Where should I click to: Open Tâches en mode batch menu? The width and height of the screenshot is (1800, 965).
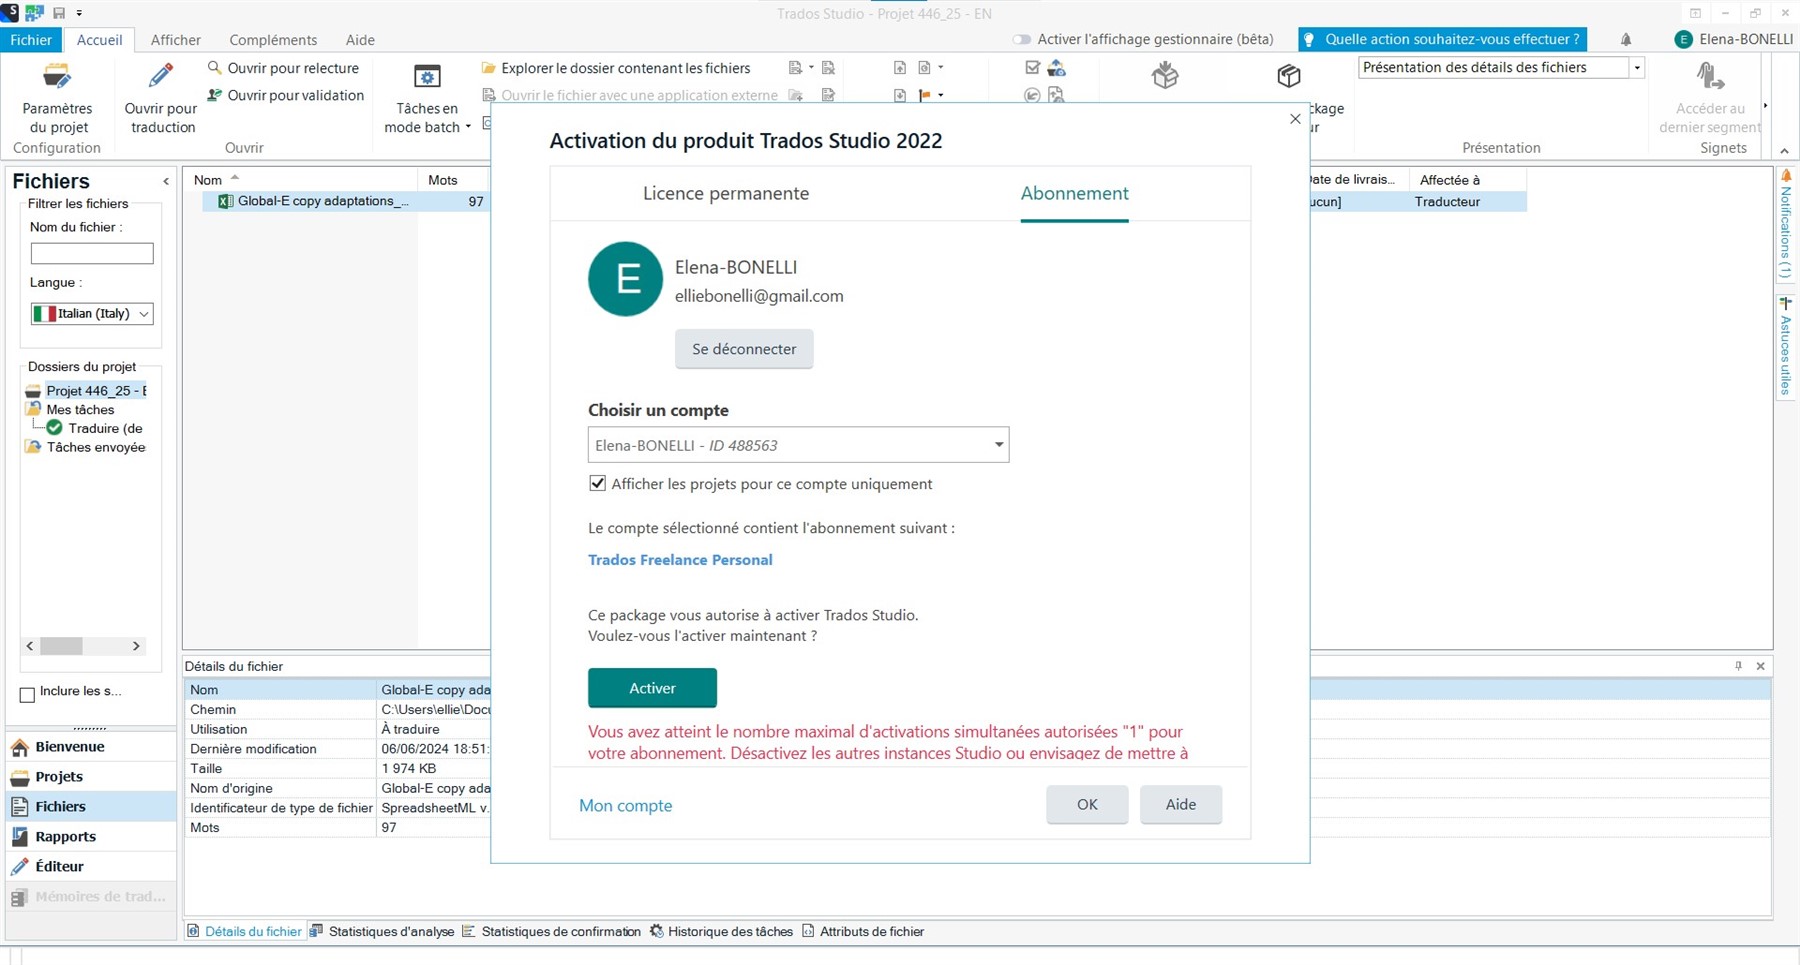(427, 98)
